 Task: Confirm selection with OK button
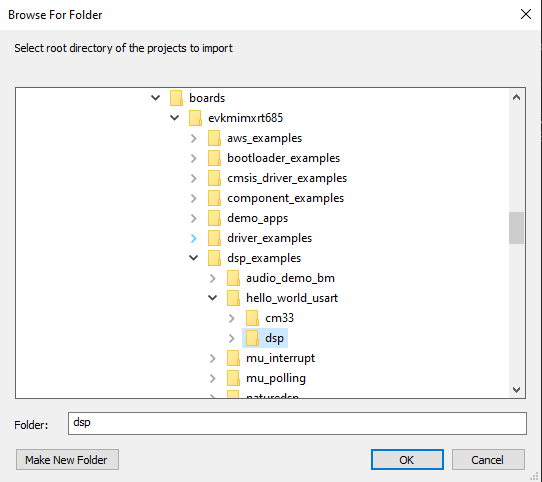click(x=407, y=460)
